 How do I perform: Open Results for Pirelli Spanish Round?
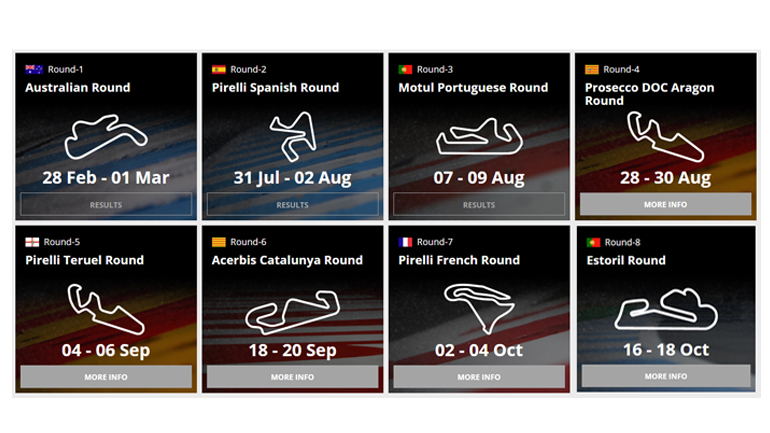292,205
